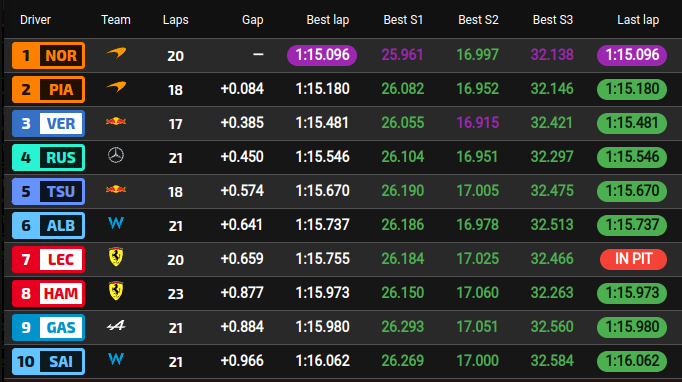Select the VER driver badge
This screenshot has height=382, width=682.
tap(48, 124)
